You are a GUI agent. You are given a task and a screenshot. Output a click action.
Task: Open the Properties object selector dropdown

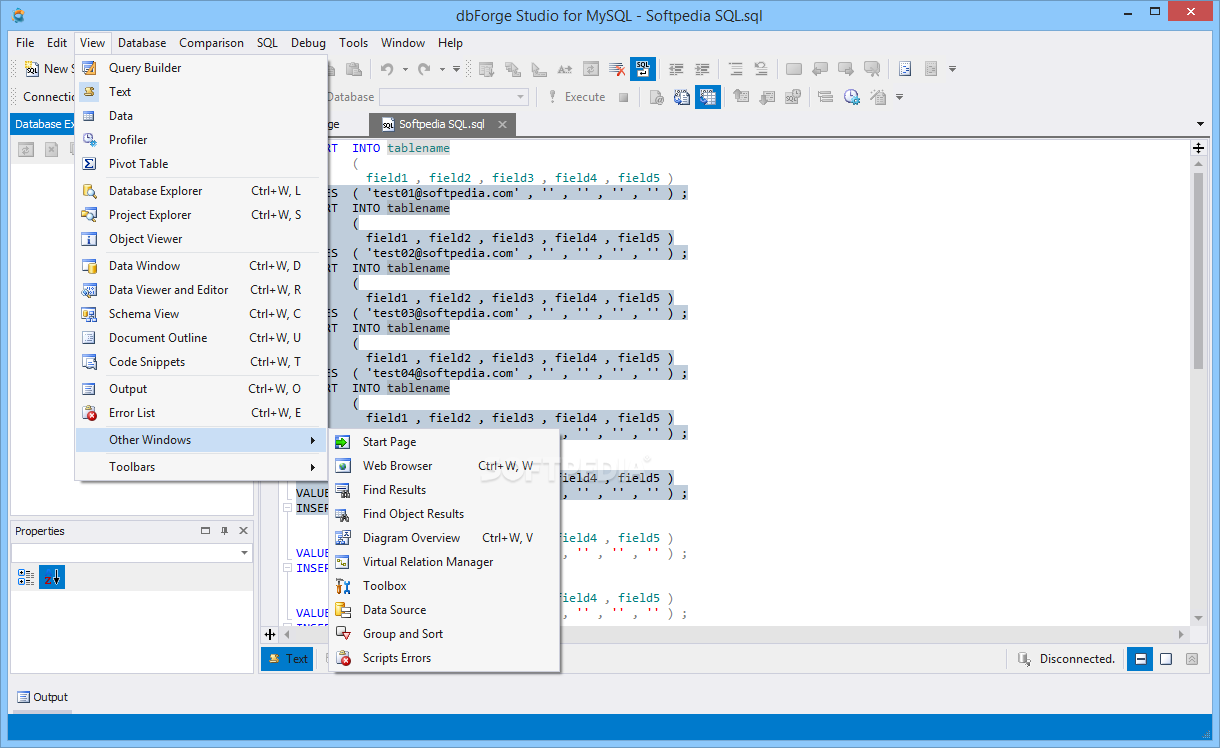click(x=245, y=553)
